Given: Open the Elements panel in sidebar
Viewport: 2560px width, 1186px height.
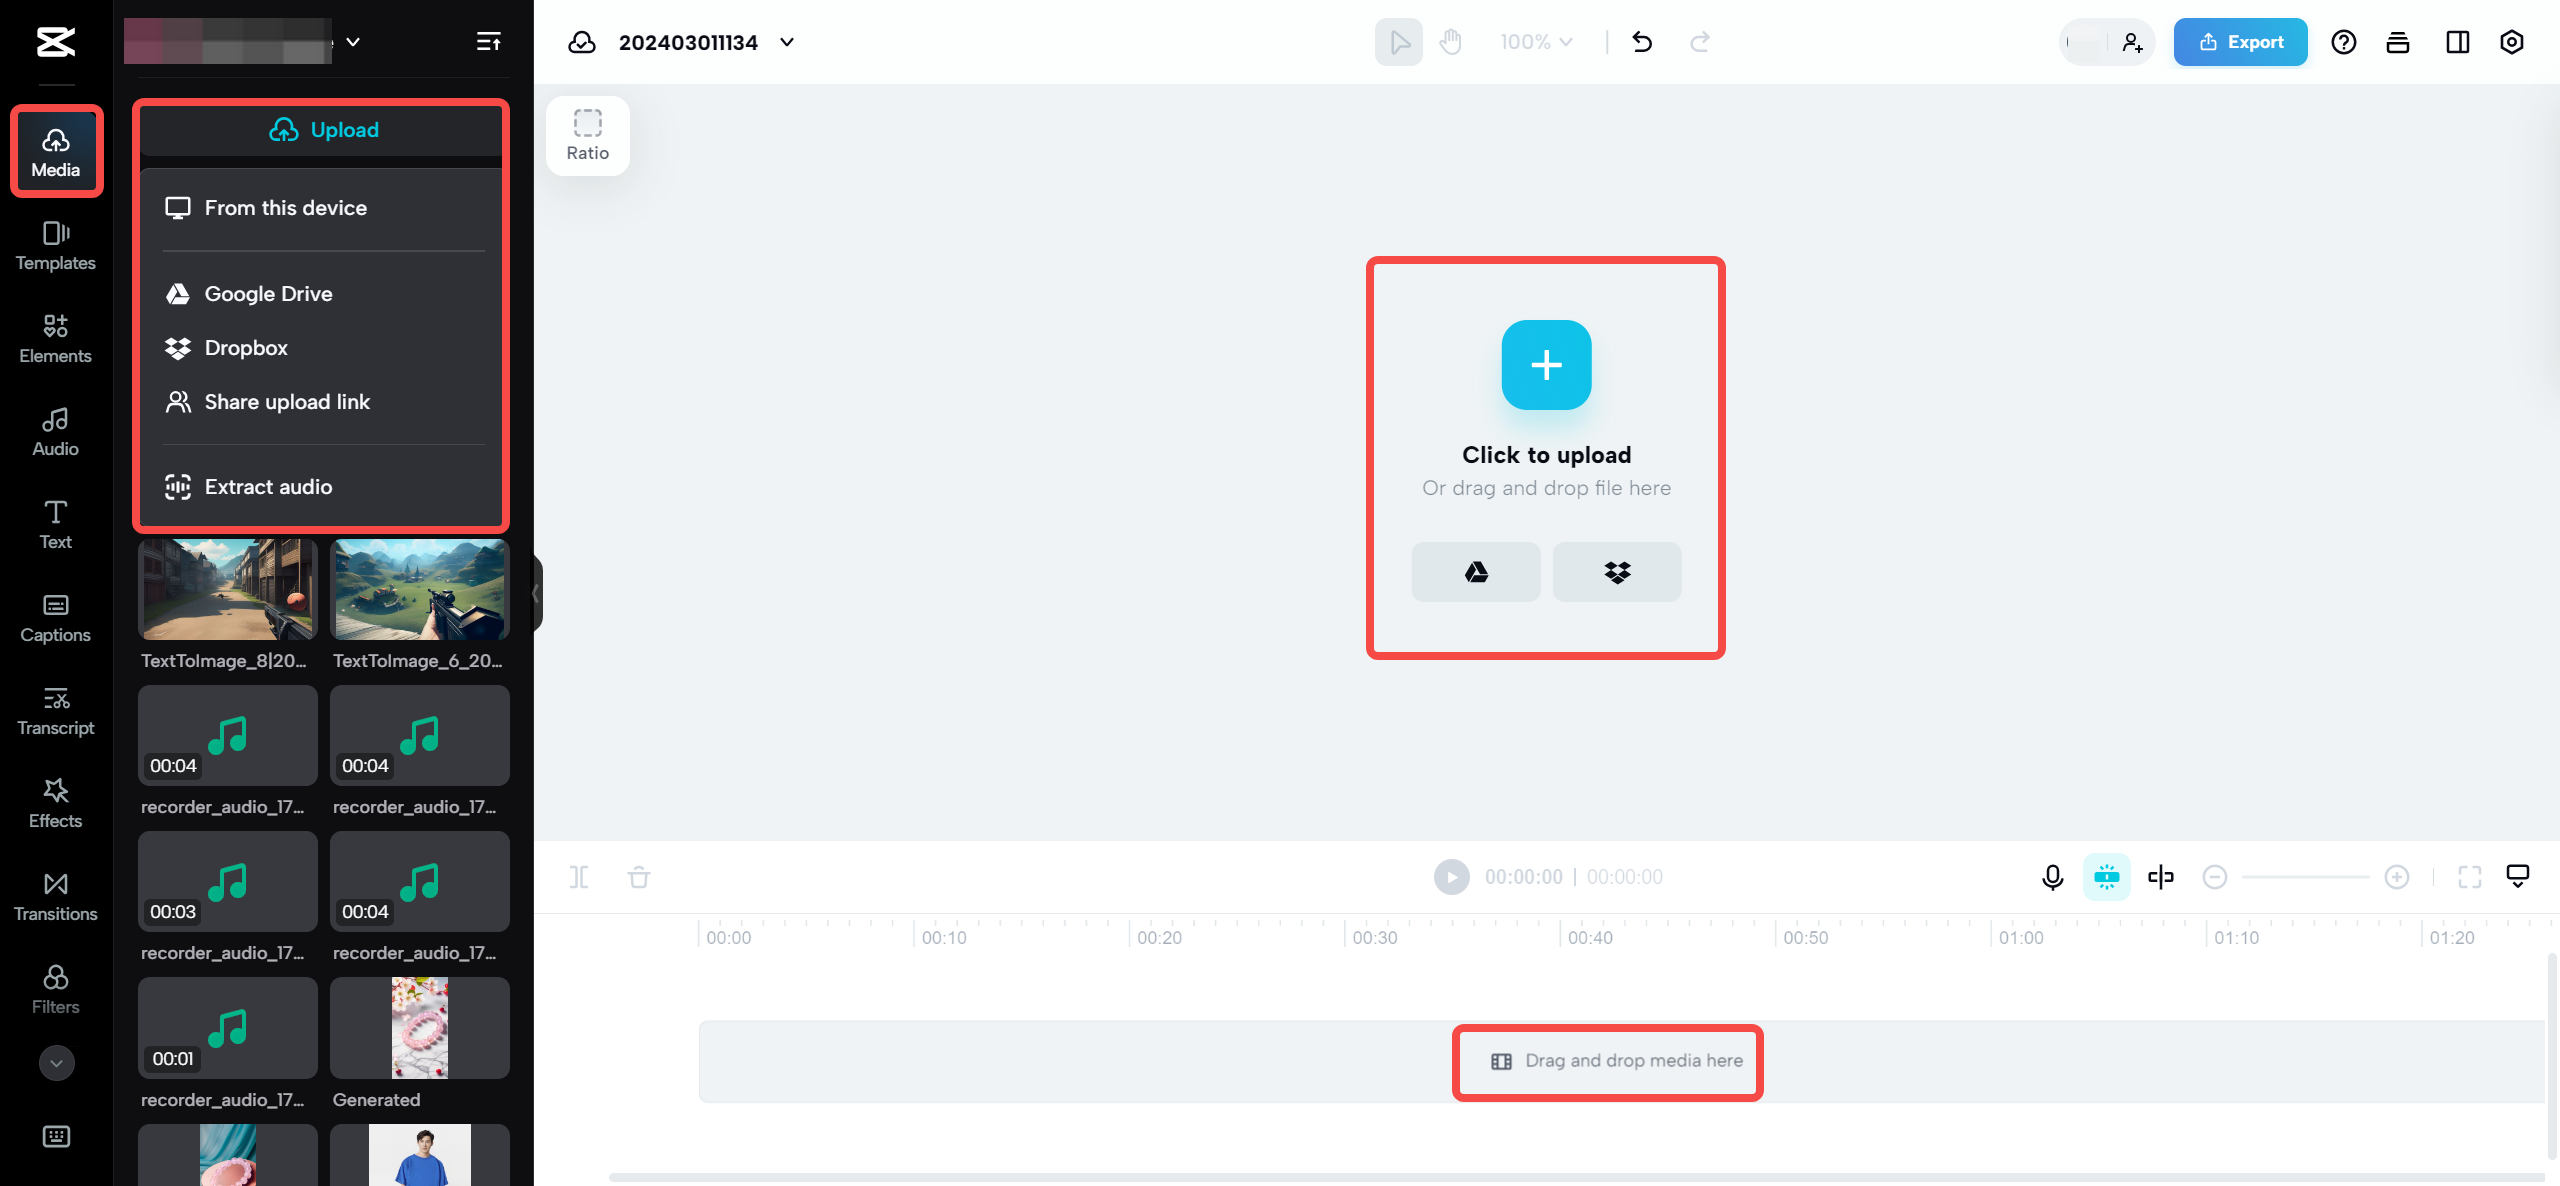Looking at the screenshot, I should (55, 339).
